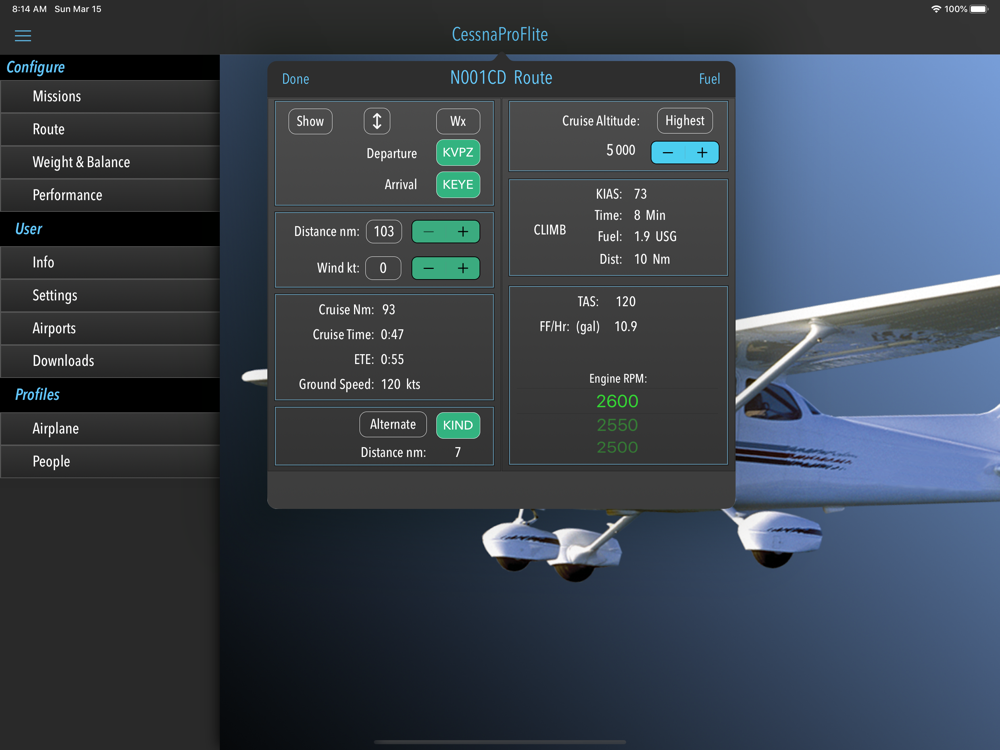Viewport: 1000px width, 750px height.
Task: Tap the Wx weather button
Action: coord(458,121)
